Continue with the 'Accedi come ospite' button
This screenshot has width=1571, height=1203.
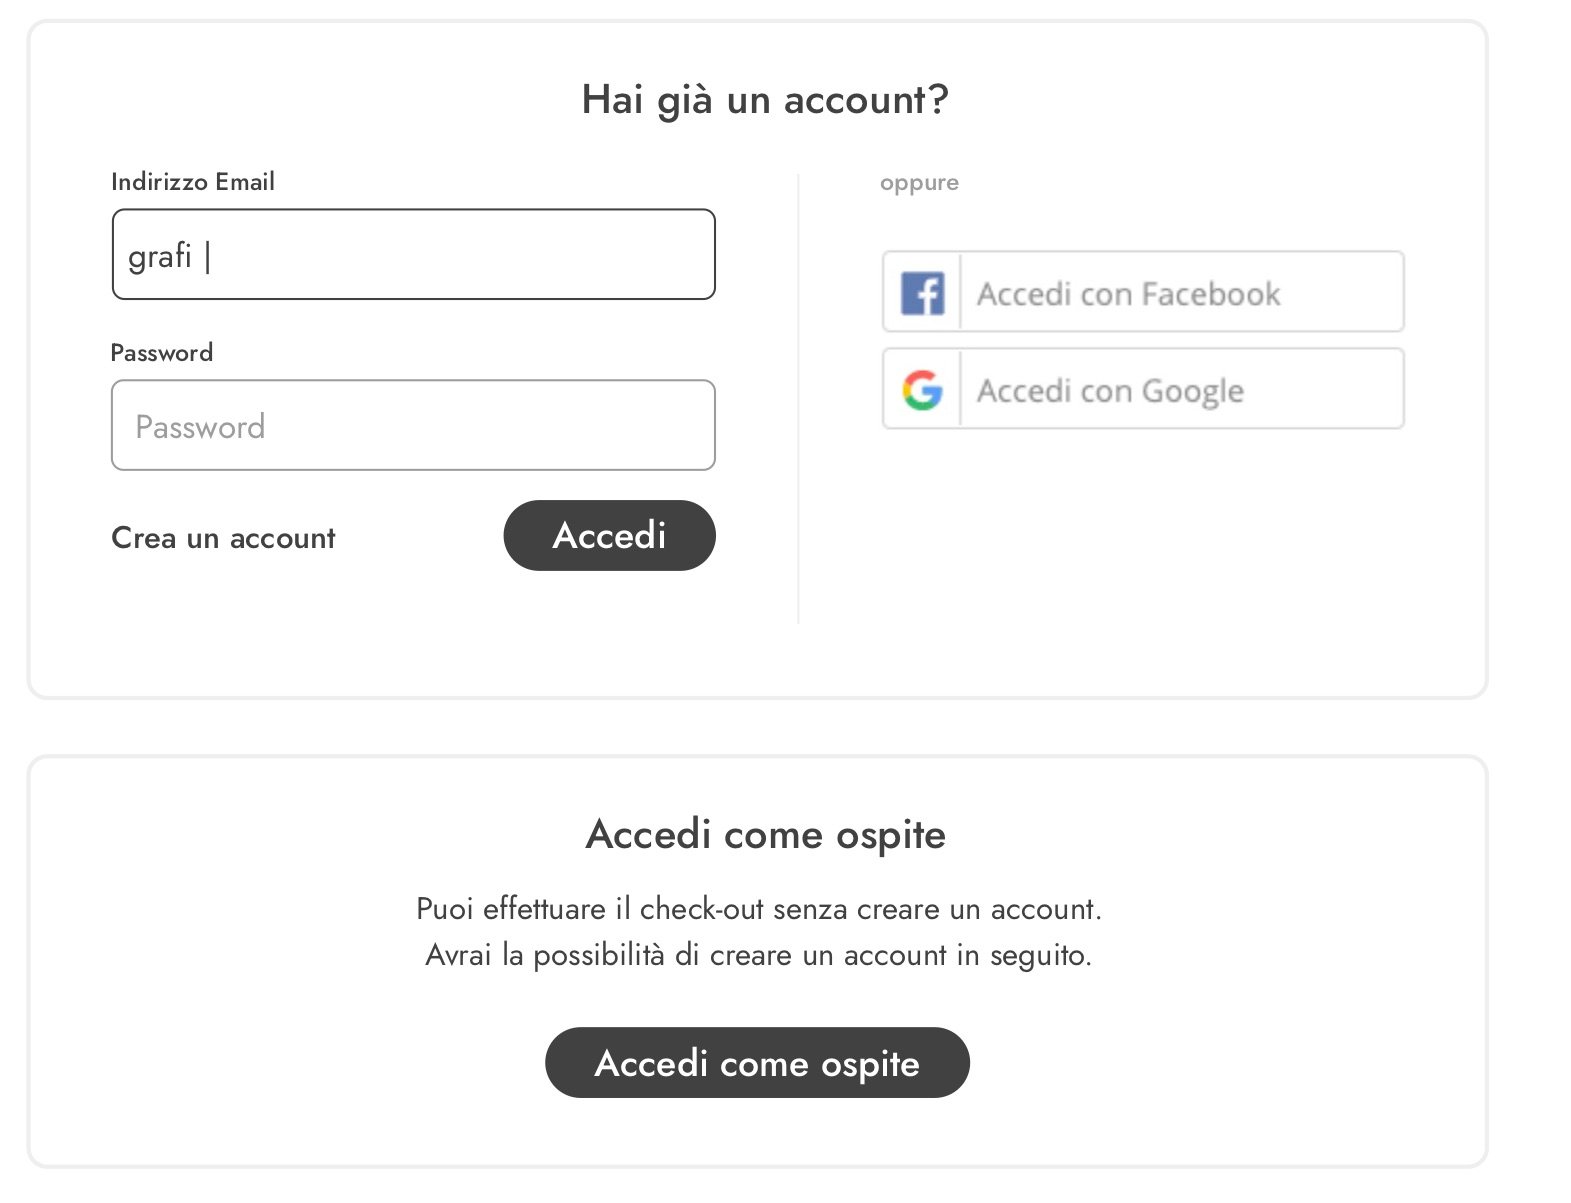(x=757, y=1063)
